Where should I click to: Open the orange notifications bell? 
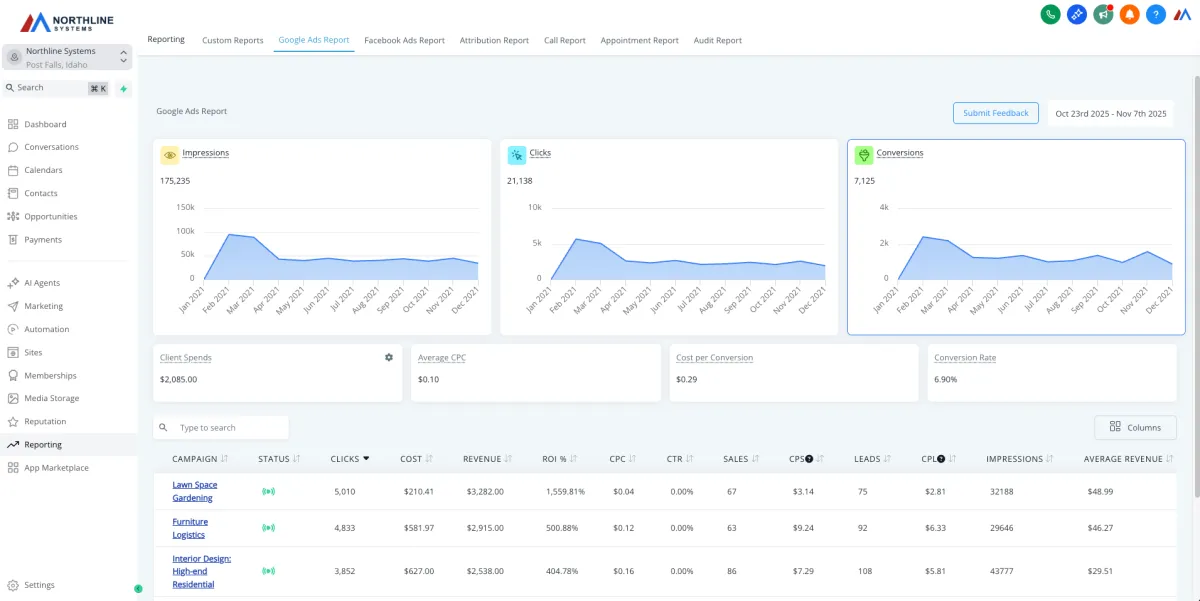coord(1129,14)
